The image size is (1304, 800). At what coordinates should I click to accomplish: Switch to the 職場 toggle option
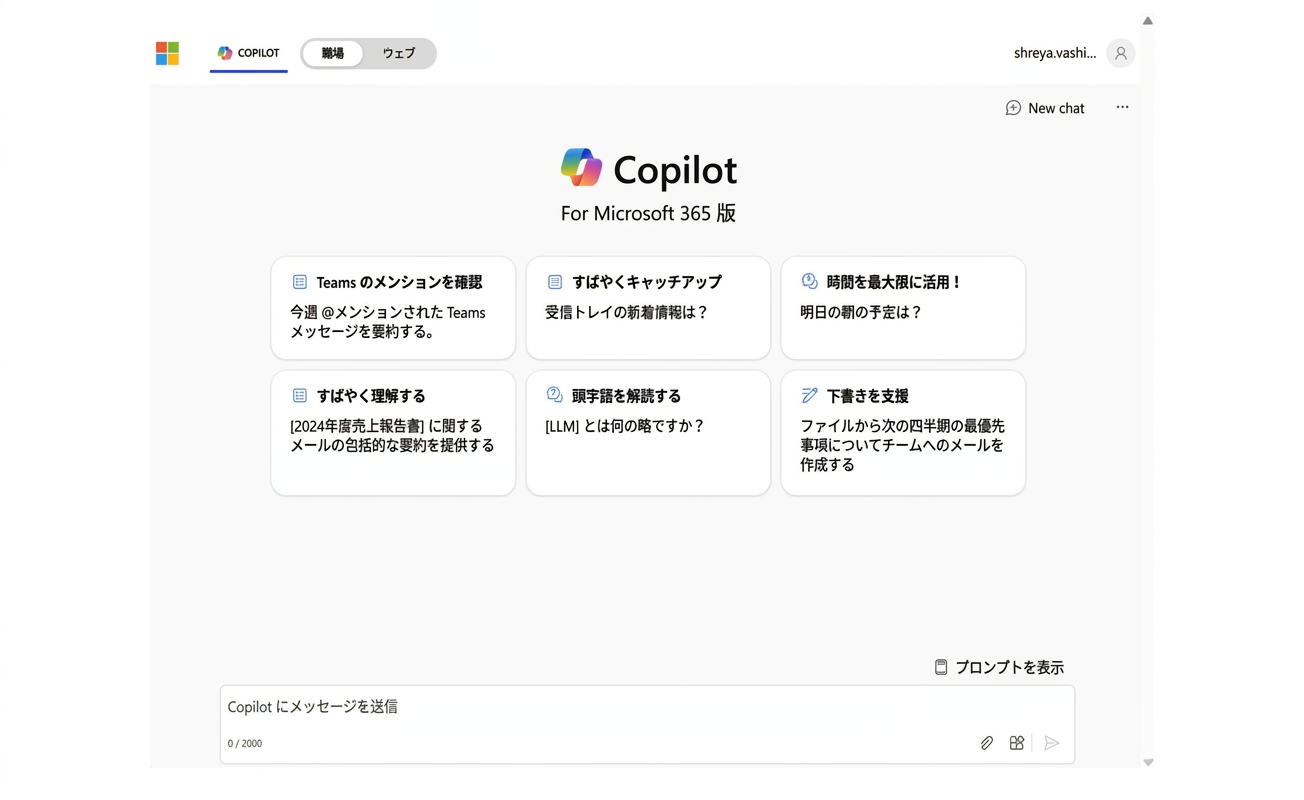click(x=333, y=53)
